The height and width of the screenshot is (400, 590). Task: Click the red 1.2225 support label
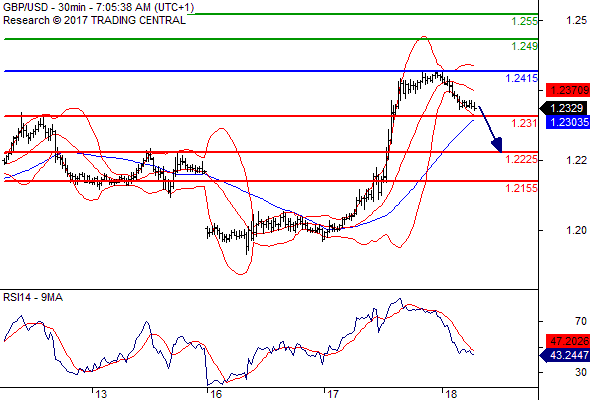pos(522,159)
